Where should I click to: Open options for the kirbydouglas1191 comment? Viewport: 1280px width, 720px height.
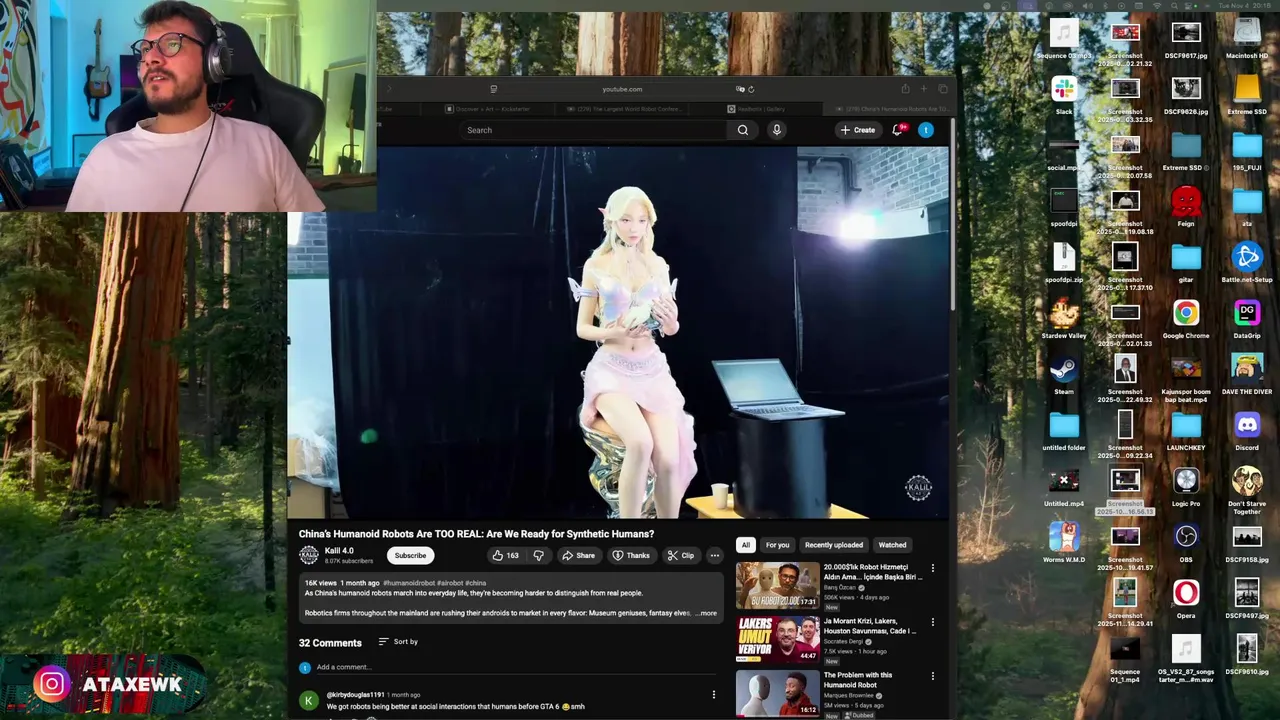(713, 694)
